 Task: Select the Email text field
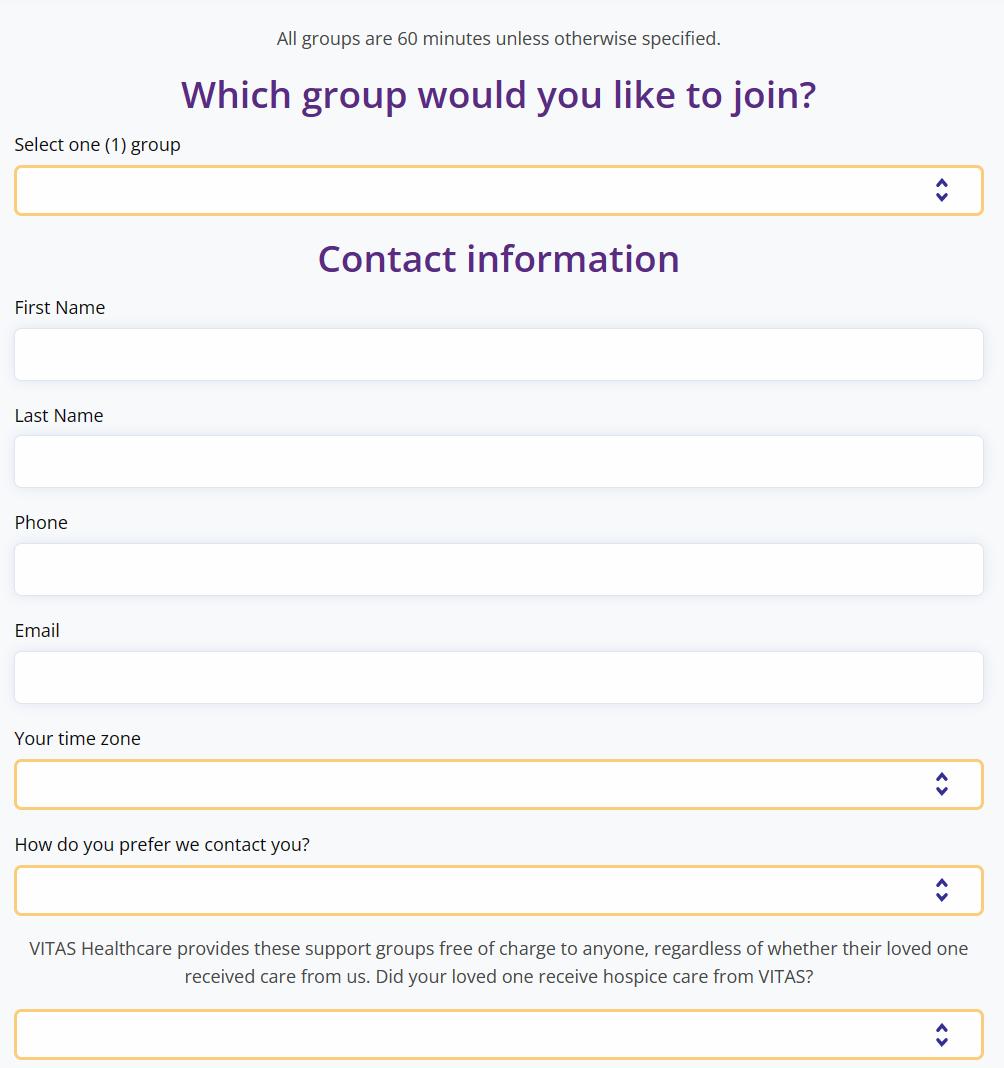(x=498, y=678)
